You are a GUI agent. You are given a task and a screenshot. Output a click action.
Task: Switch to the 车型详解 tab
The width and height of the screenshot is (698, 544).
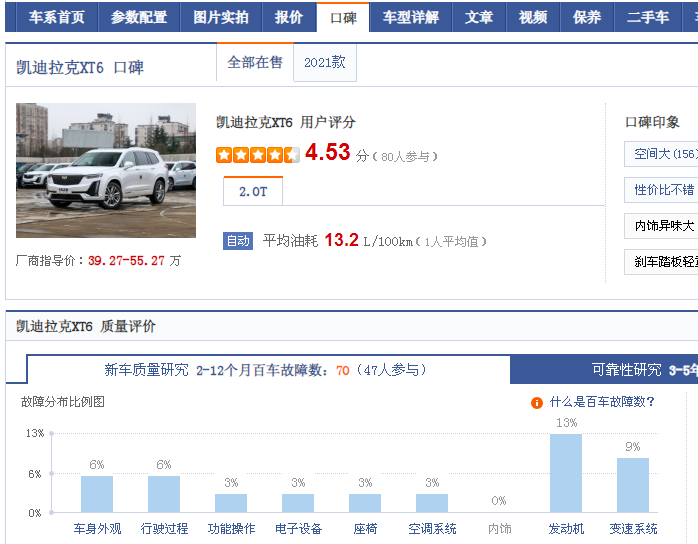410,18
